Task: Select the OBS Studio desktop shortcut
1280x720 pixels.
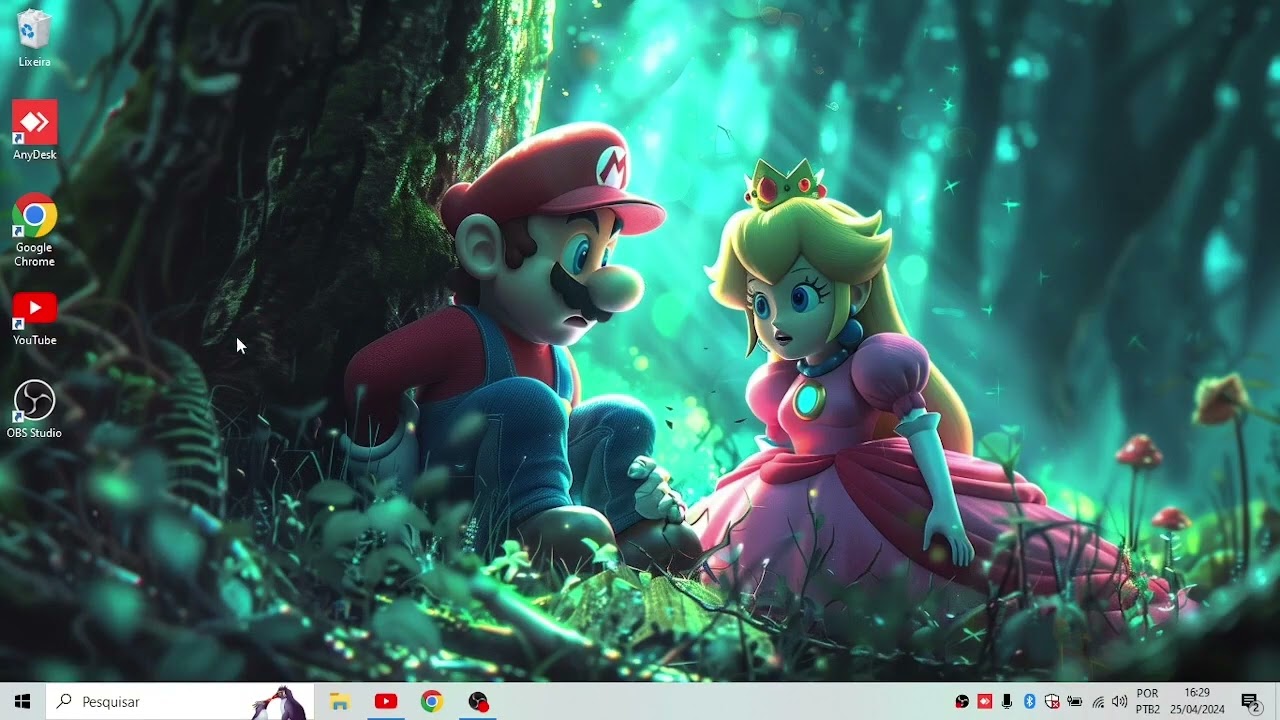Action: (34, 410)
